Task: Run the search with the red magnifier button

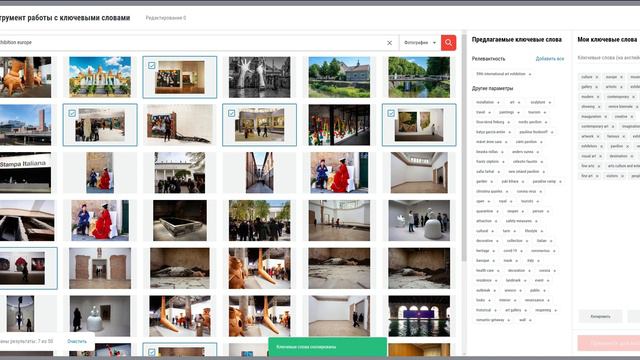Action: point(448,42)
